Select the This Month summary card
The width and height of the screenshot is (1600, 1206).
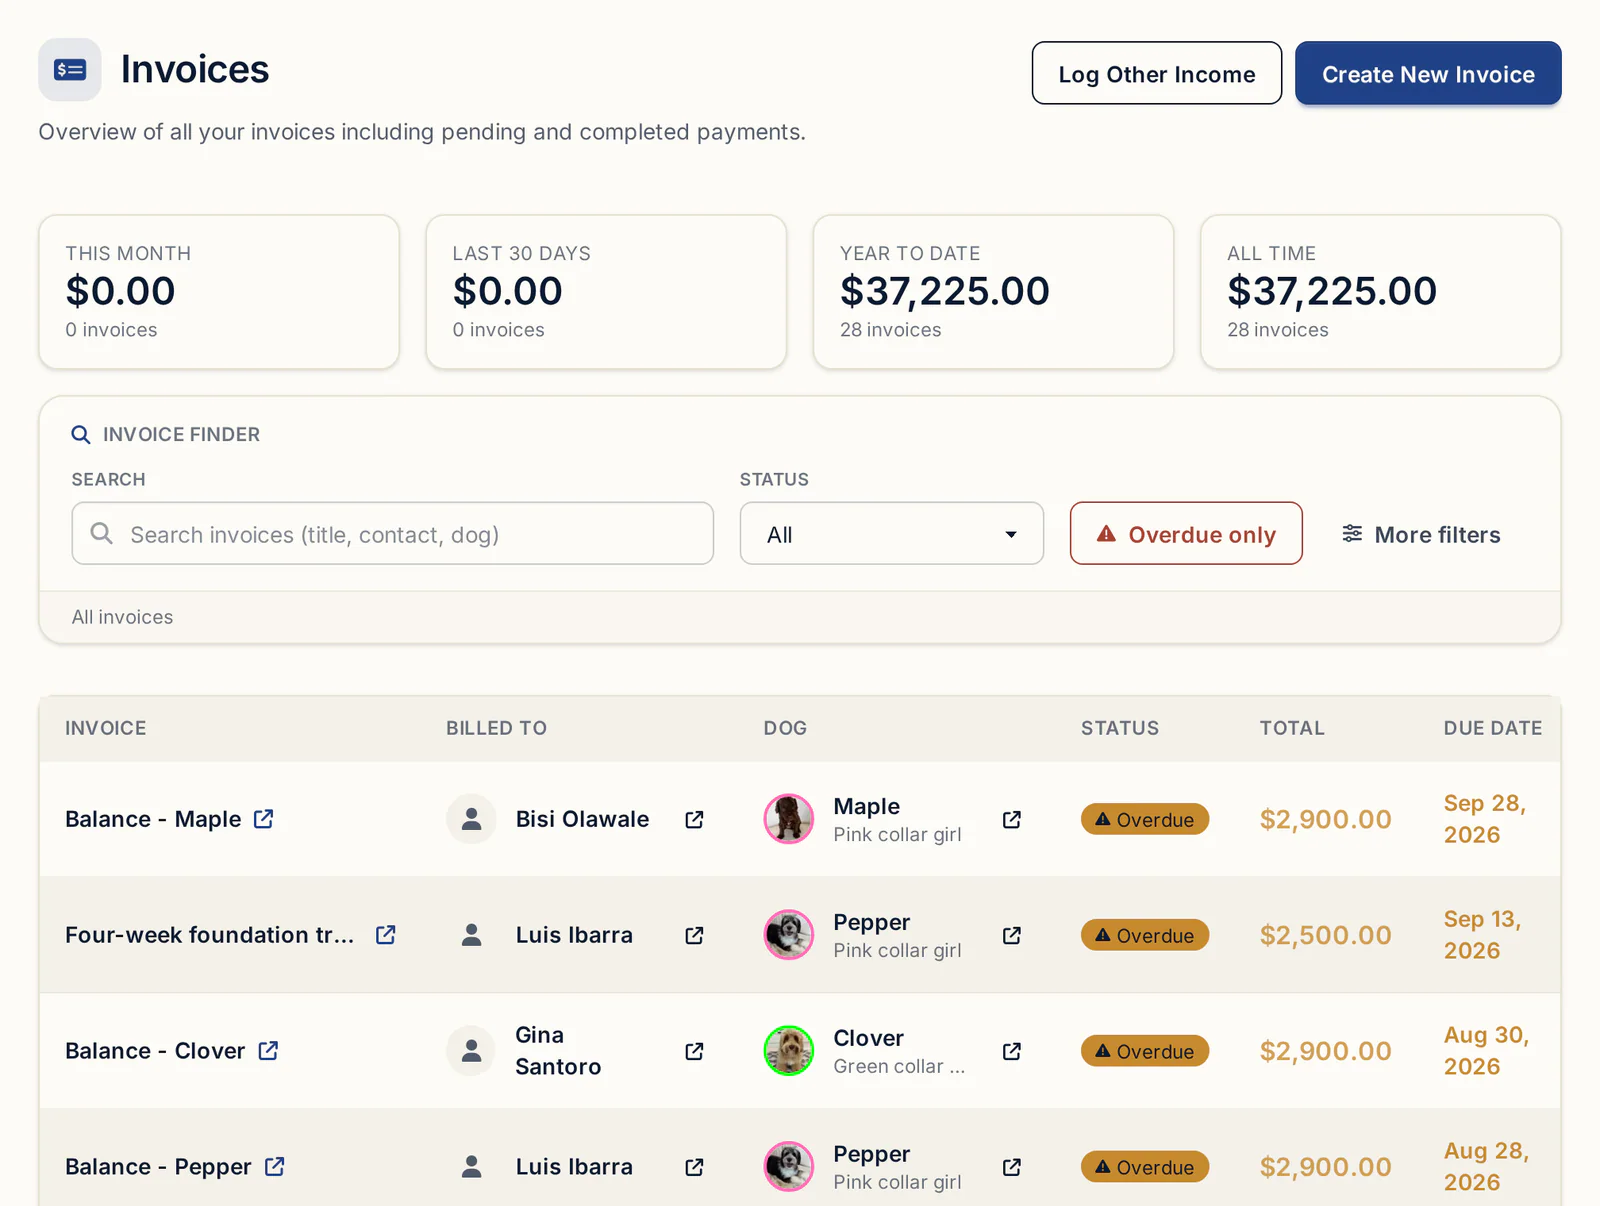(219, 292)
